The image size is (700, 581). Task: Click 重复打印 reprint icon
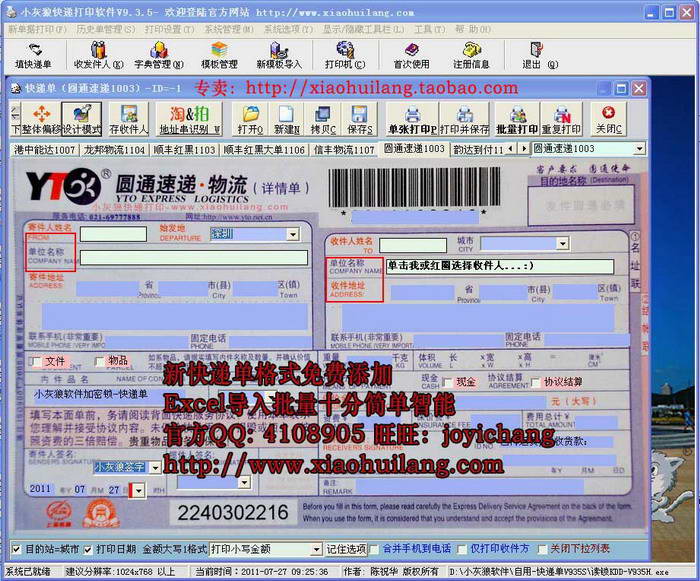point(562,119)
